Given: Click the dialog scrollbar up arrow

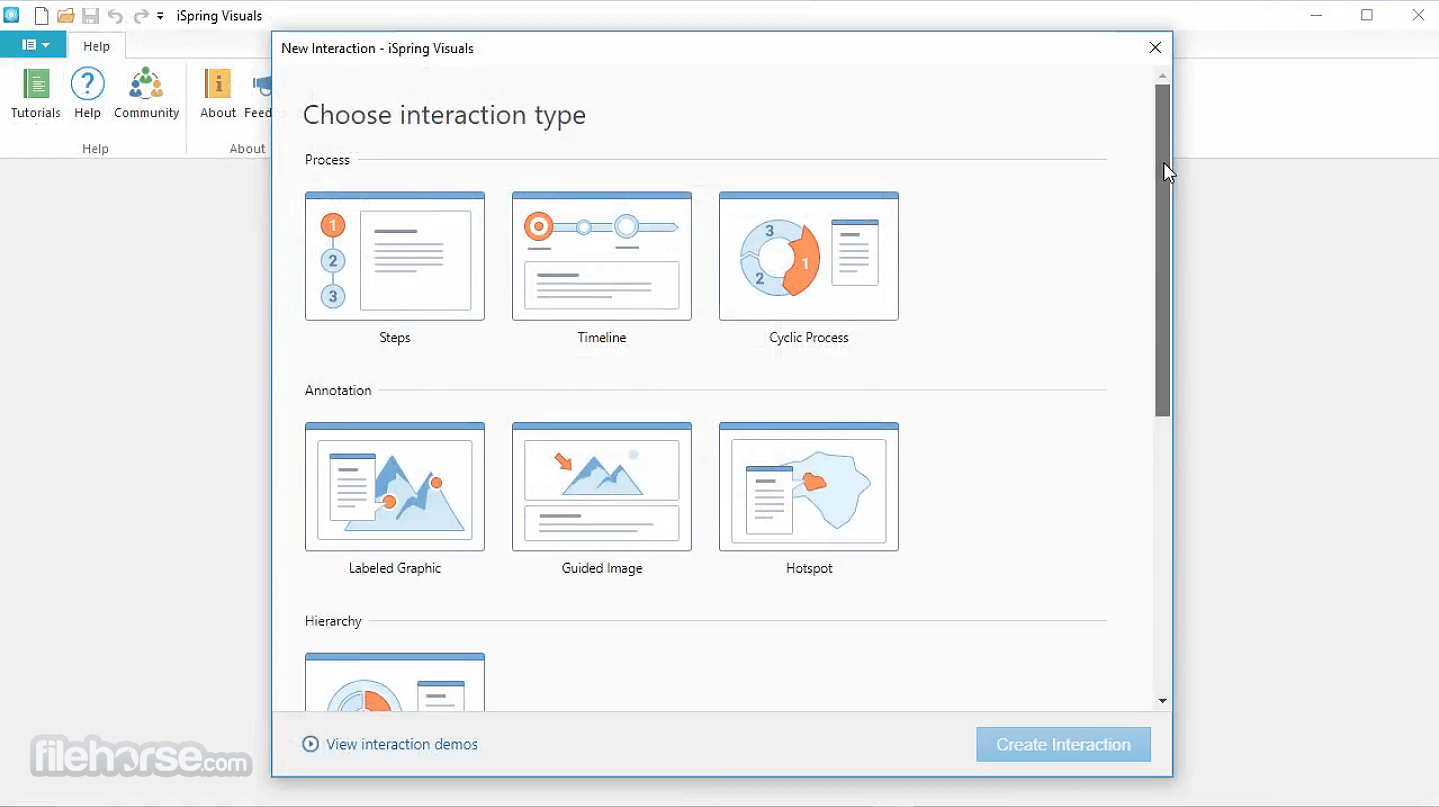Looking at the screenshot, I should pyautogui.click(x=1162, y=75).
